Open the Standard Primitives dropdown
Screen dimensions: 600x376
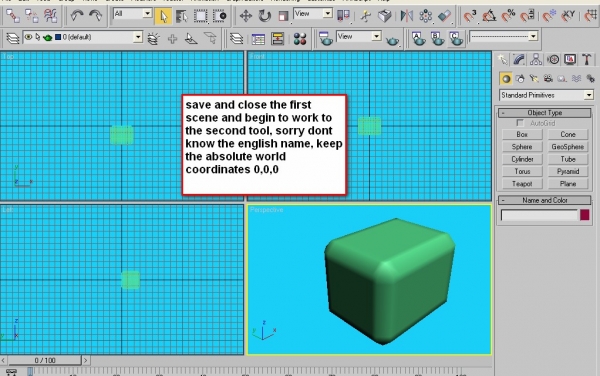coord(546,95)
